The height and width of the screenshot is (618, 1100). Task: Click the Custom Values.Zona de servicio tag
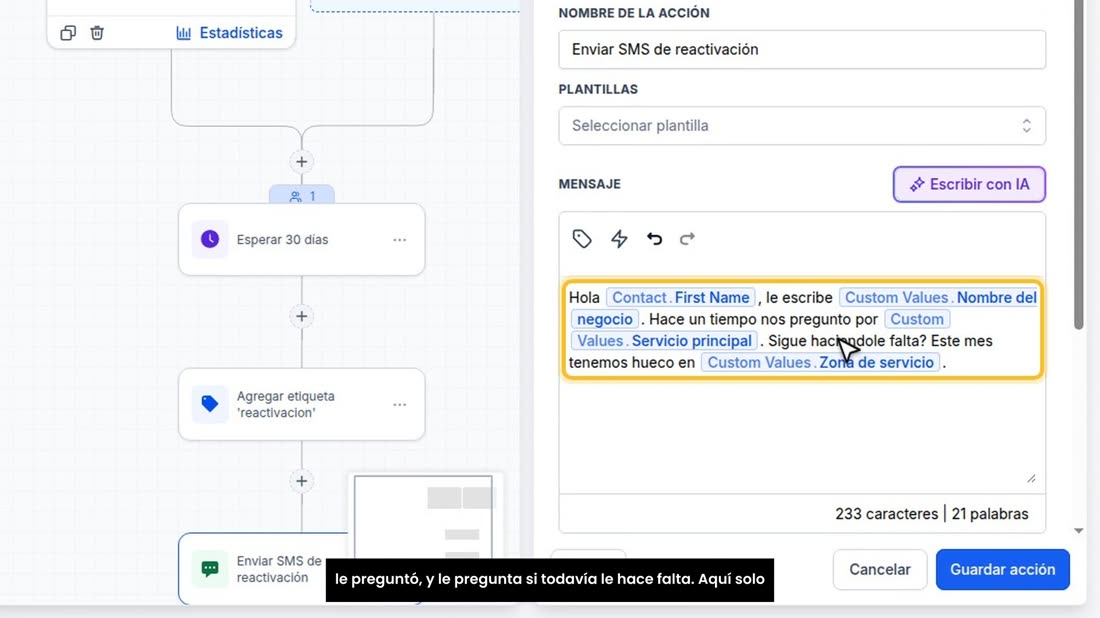click(820, 363)
